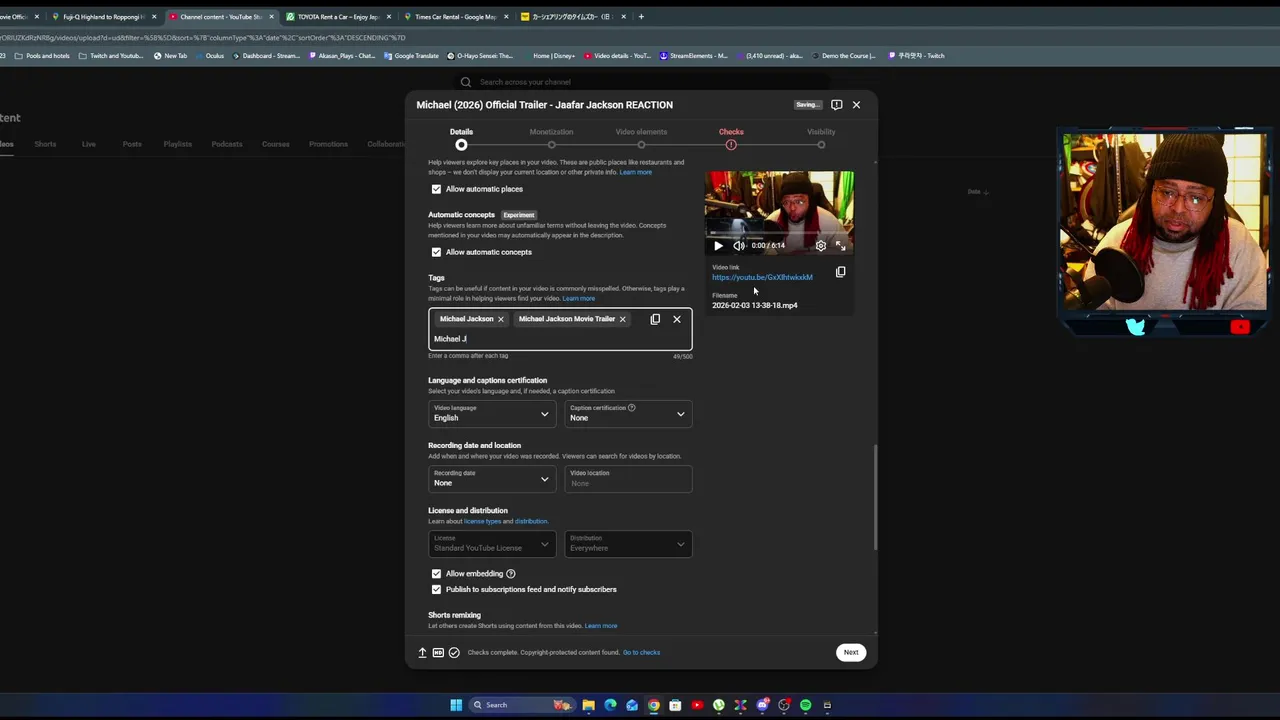Screen dimensions: 1280x720
Task: Go to the Visibility step
Action: (821, 138)
